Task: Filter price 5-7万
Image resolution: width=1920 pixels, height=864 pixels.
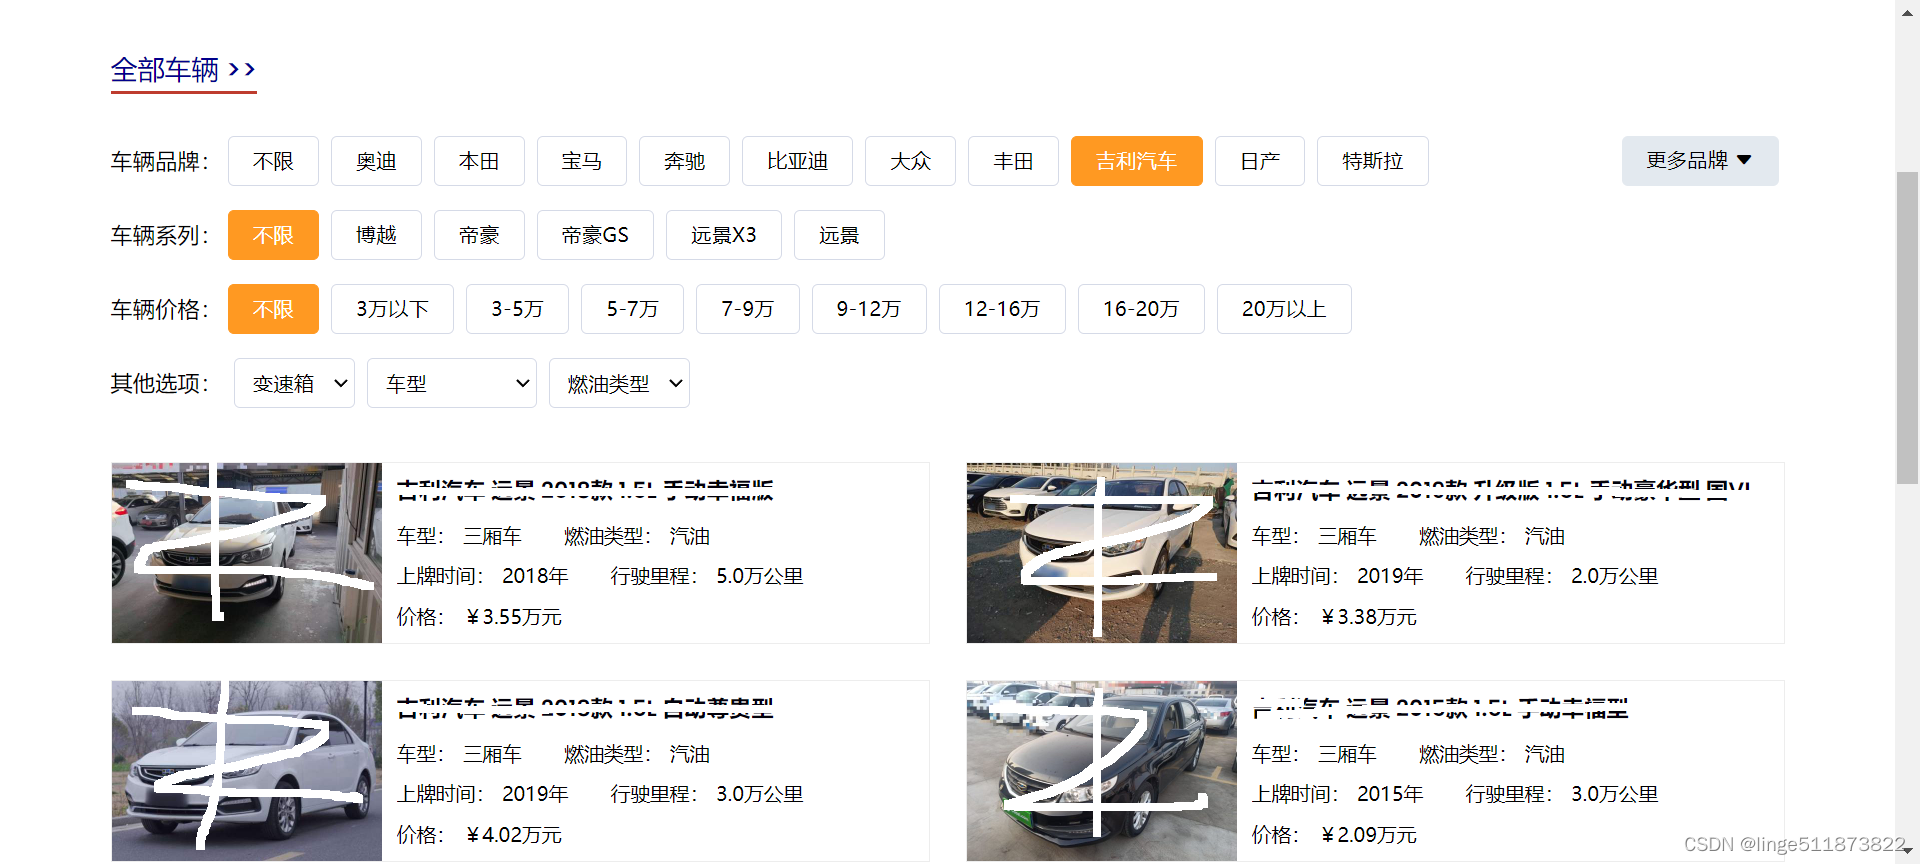Action: (x=632, y=309)
